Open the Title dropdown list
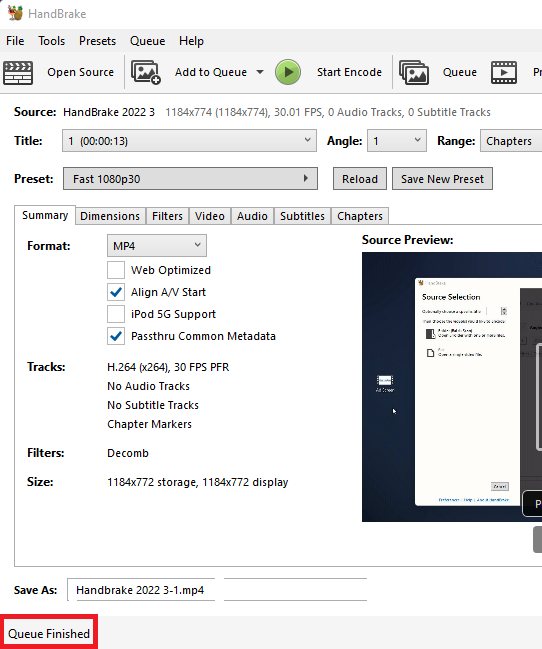Image resolution: width=542 pixels, height=649 pixels. coord(189,141)
